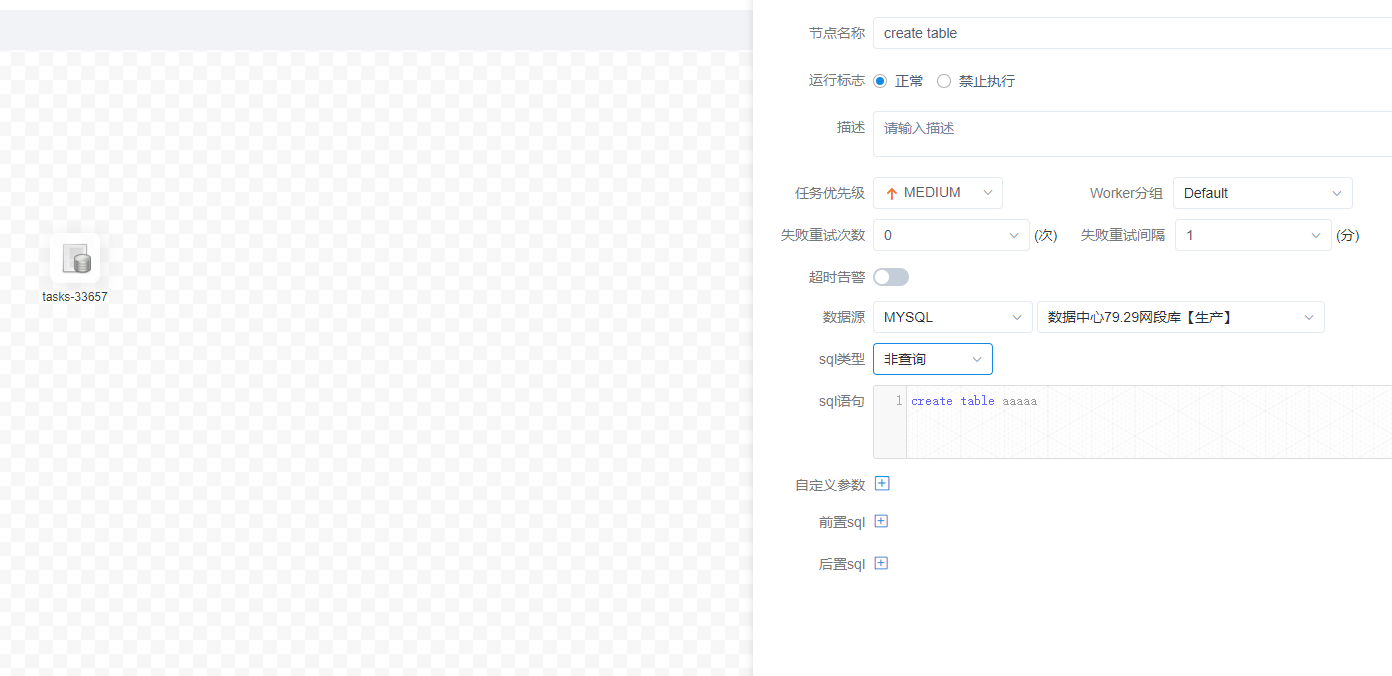Click the Worker分组 label
The image size is (1392, 676).
(x=1126, y=193)
